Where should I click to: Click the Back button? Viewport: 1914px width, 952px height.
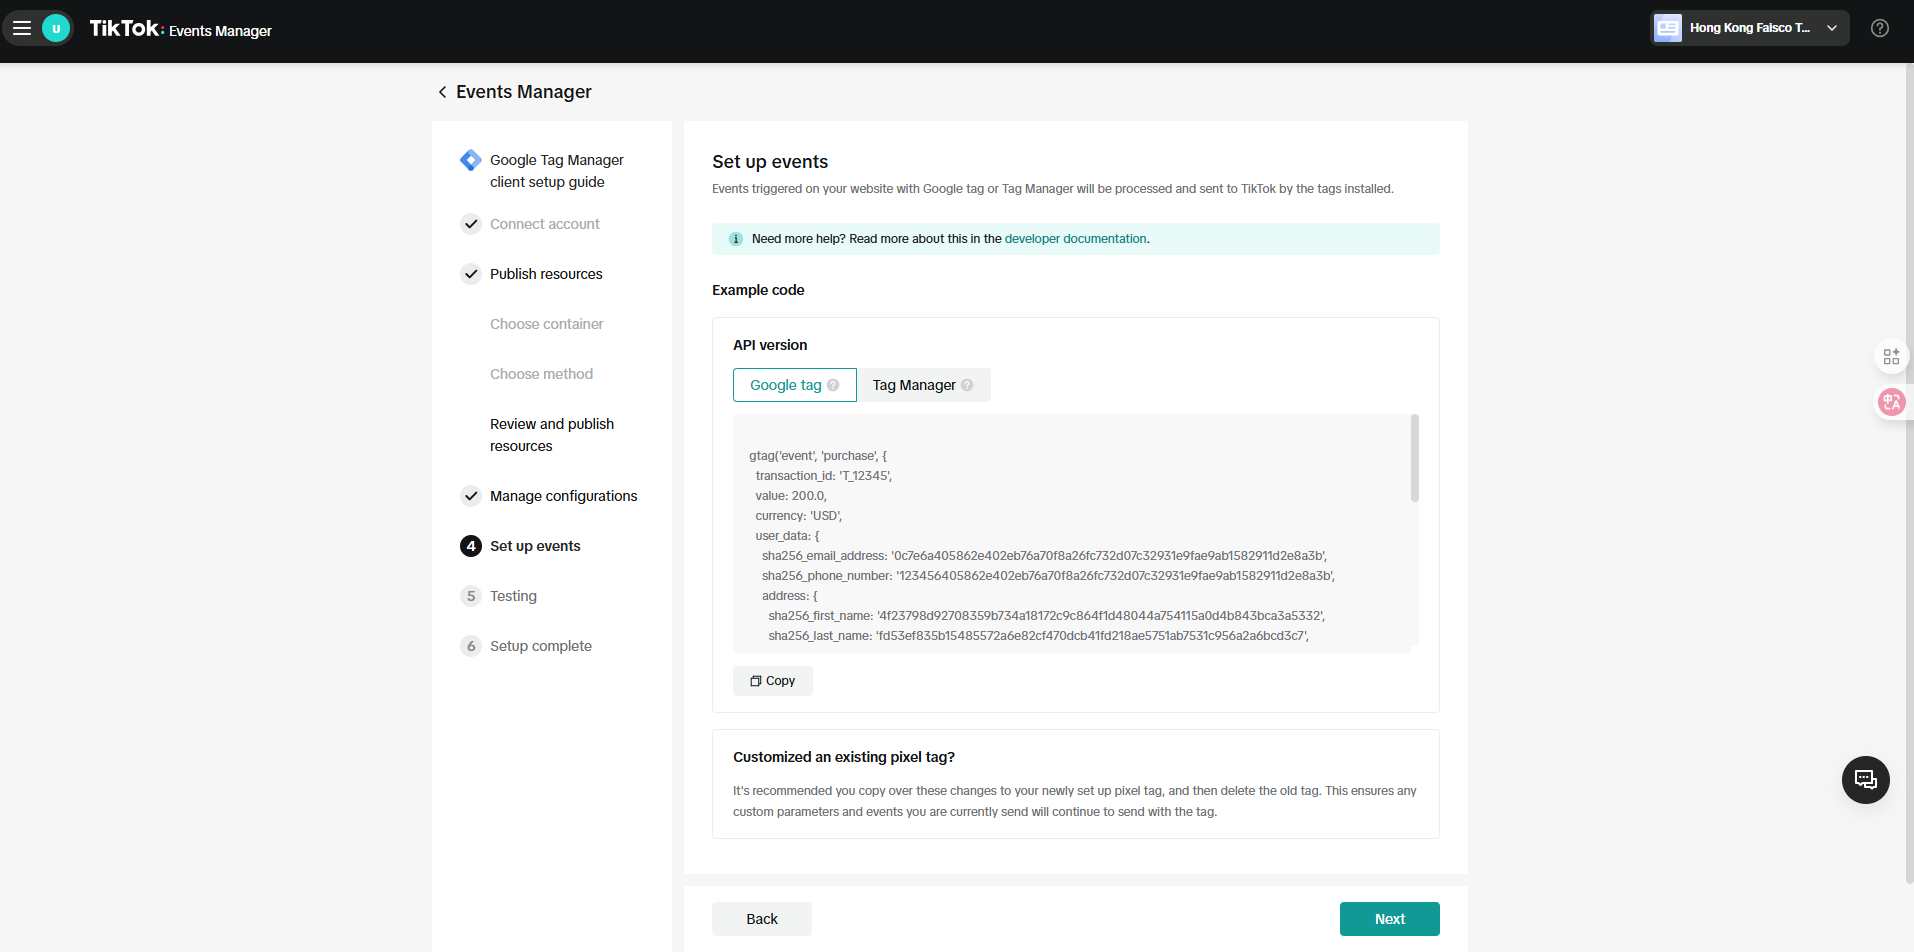[x=761, y=919]
